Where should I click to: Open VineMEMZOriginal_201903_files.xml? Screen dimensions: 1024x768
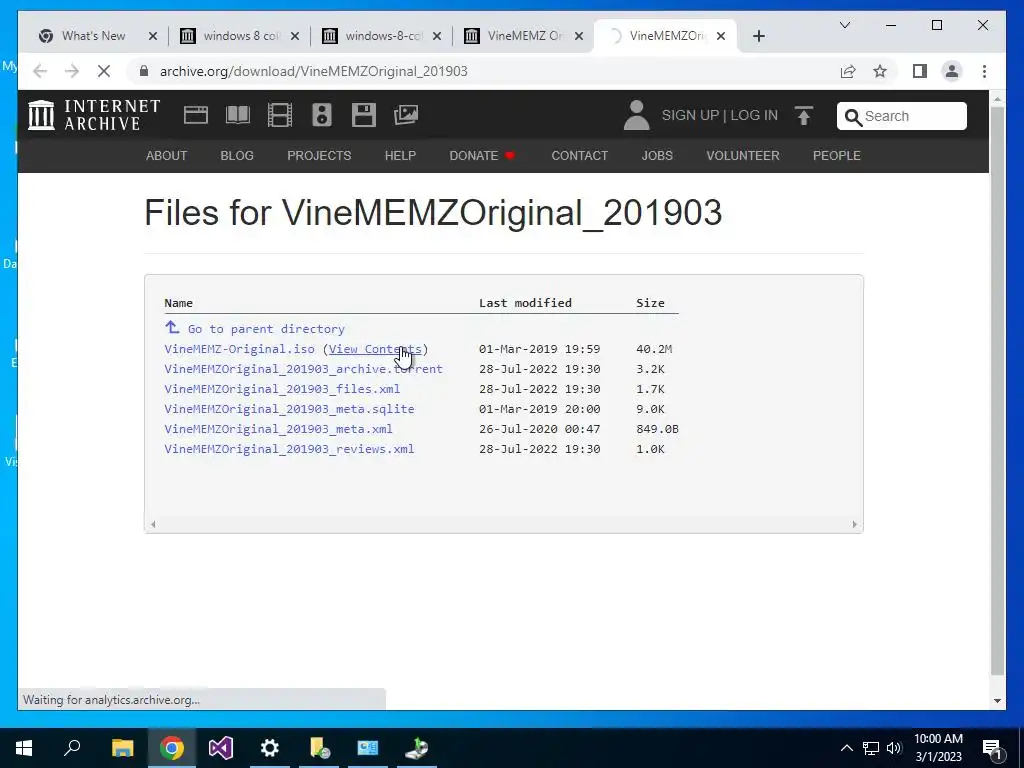tap(282, 389)
